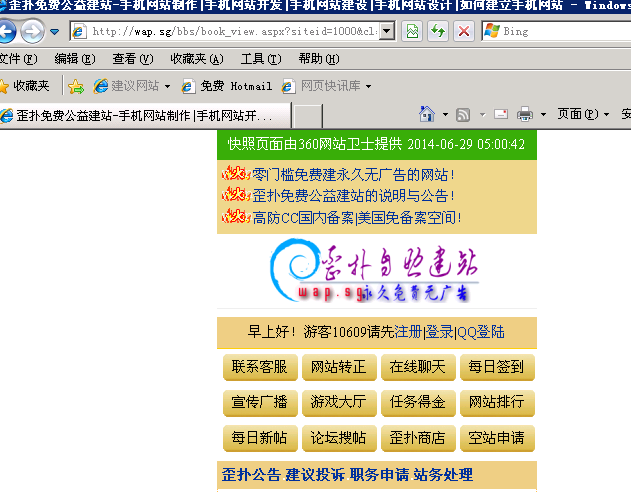Click the 在线聊天 button
This screenshot has width=631, height=492.
click(418, 367)
